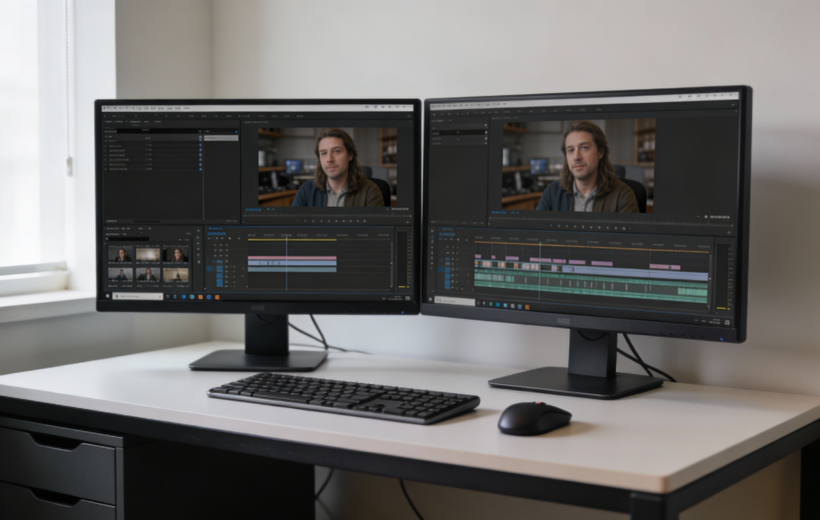
Task: Select the highlighted clip entry beside effect controls
Action: [221, 137]
